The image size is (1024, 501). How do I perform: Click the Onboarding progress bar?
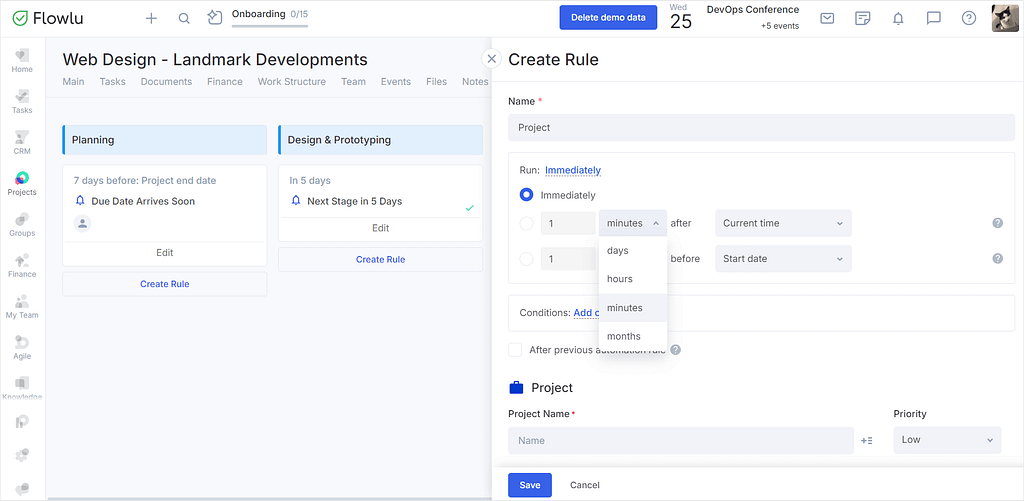[x=270, y=25]
